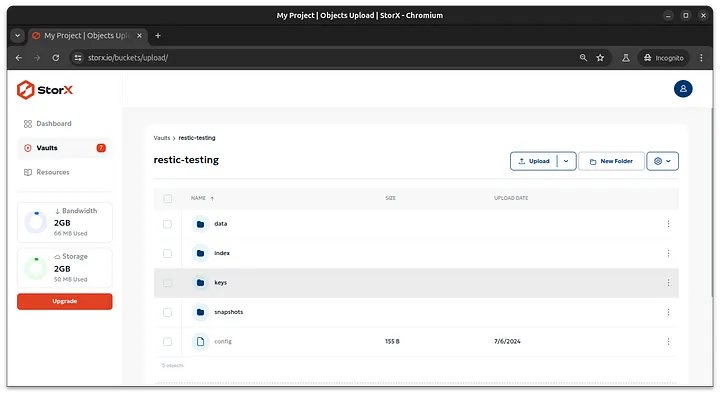Viewport: 720px width, 395px height.
Task: Click the site information icon in address bar
Action: click(x=78, y=58)
